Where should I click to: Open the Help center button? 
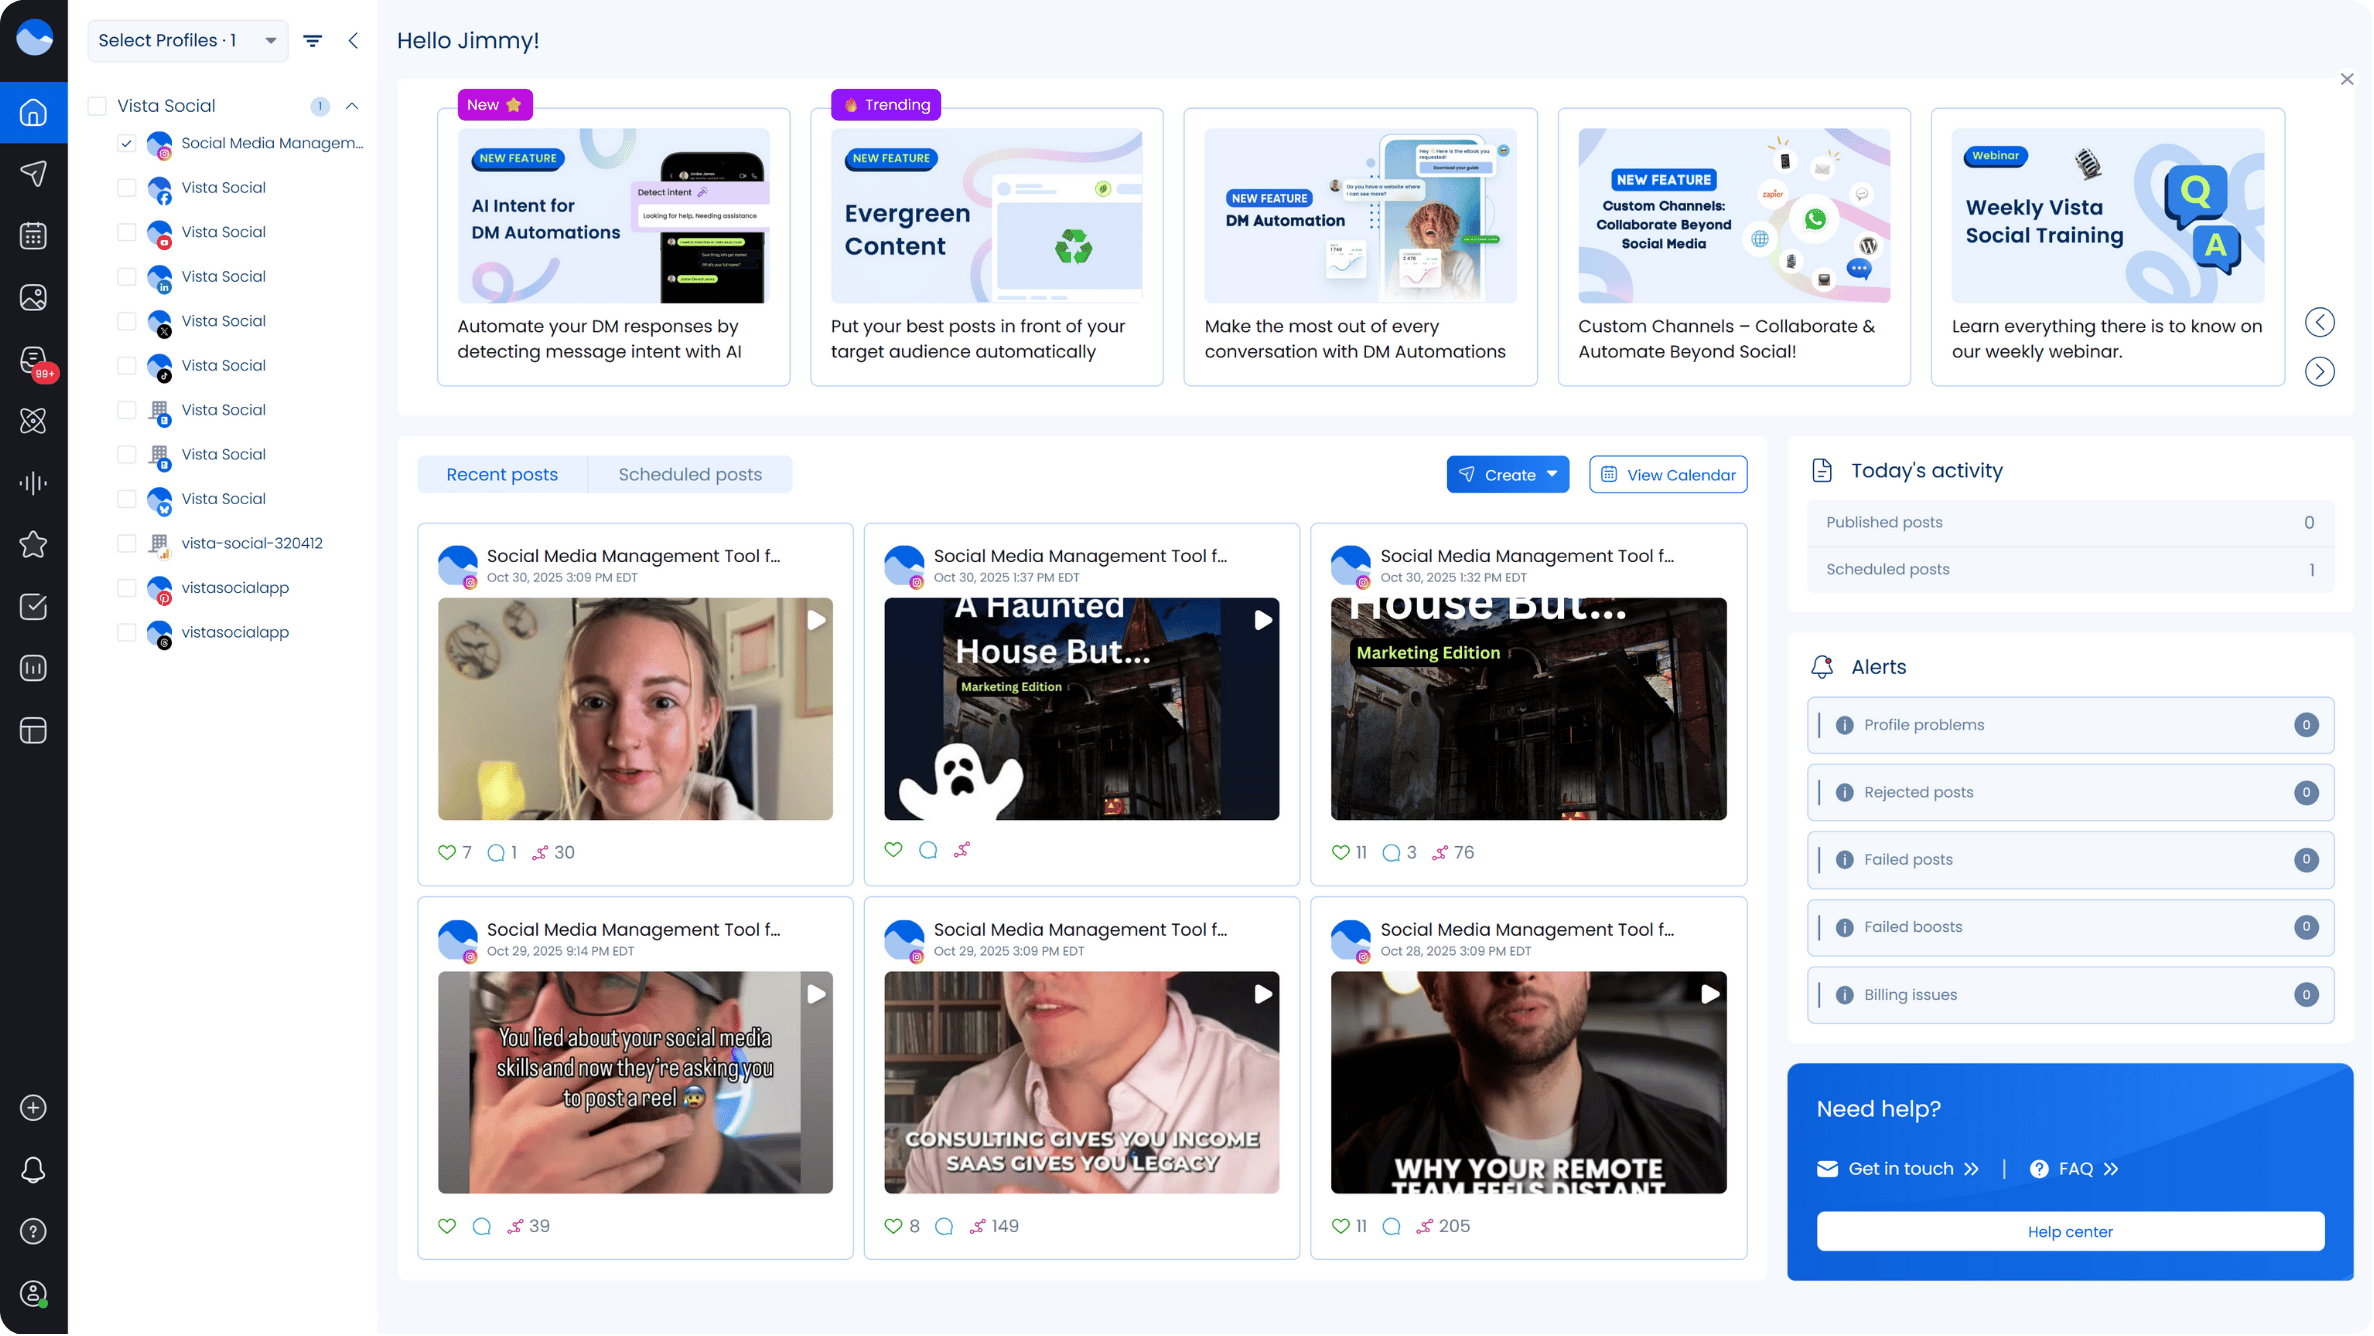[x=2071, y=1233]
